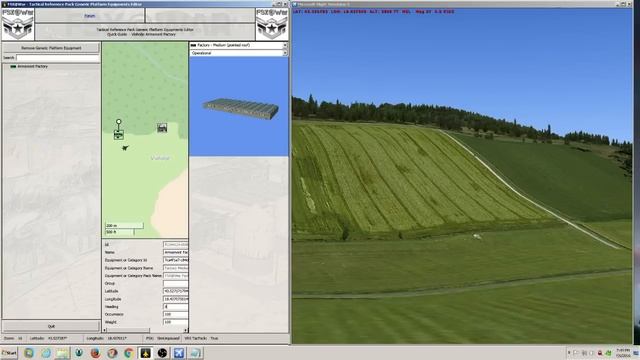
Task: Click the top-right PSX@War logo
Action: click(x=272, y=24)
